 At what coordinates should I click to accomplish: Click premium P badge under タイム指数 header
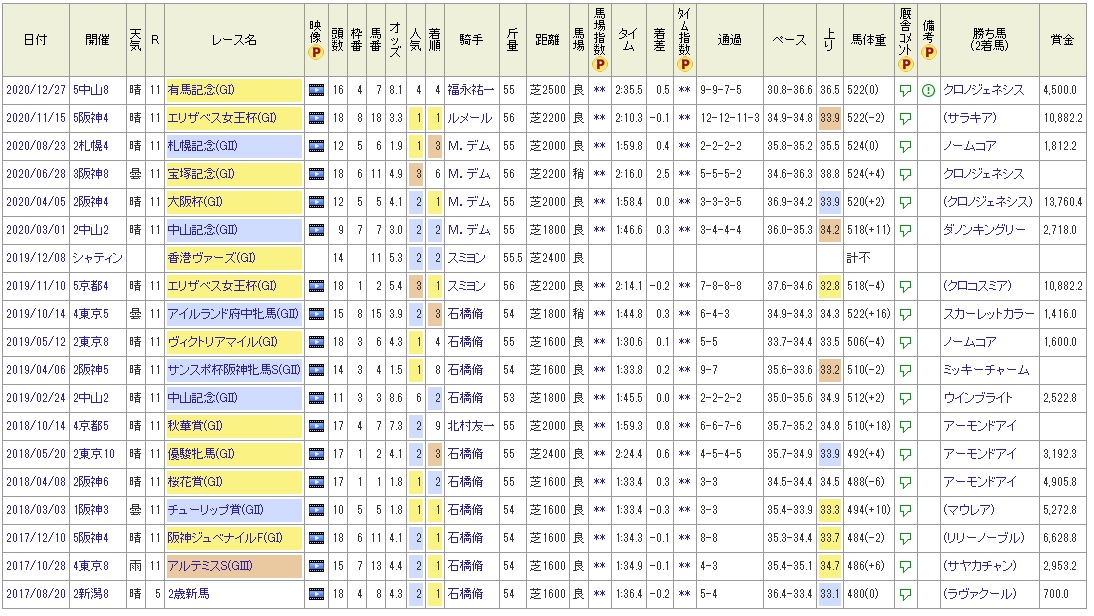point(685,65)
